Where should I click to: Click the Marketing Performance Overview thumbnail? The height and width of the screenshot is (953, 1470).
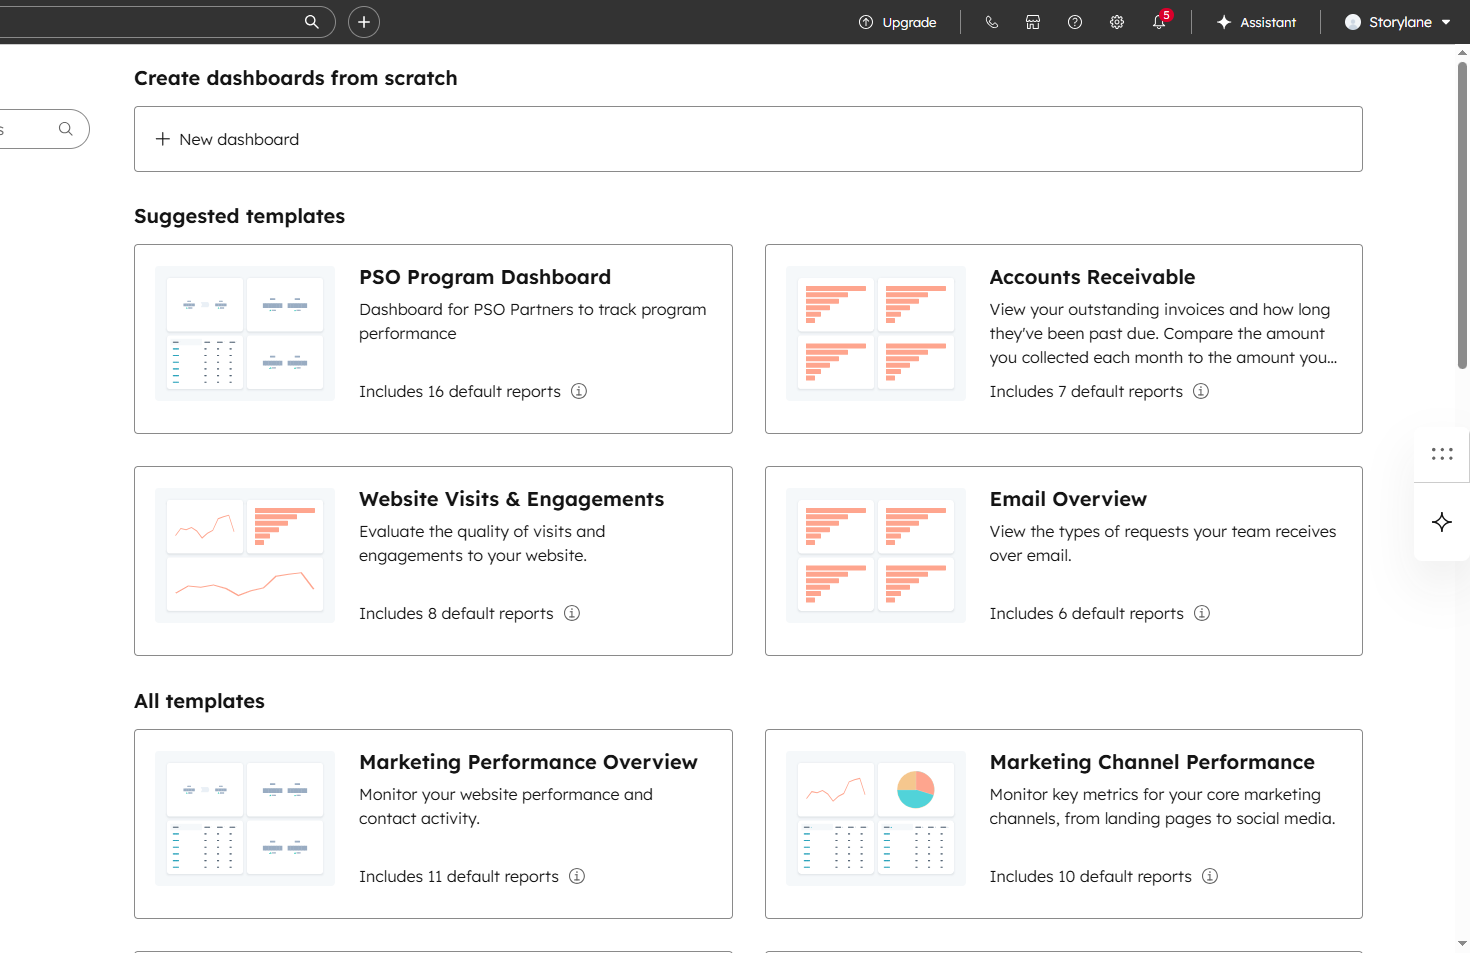[x=245, y=818]
